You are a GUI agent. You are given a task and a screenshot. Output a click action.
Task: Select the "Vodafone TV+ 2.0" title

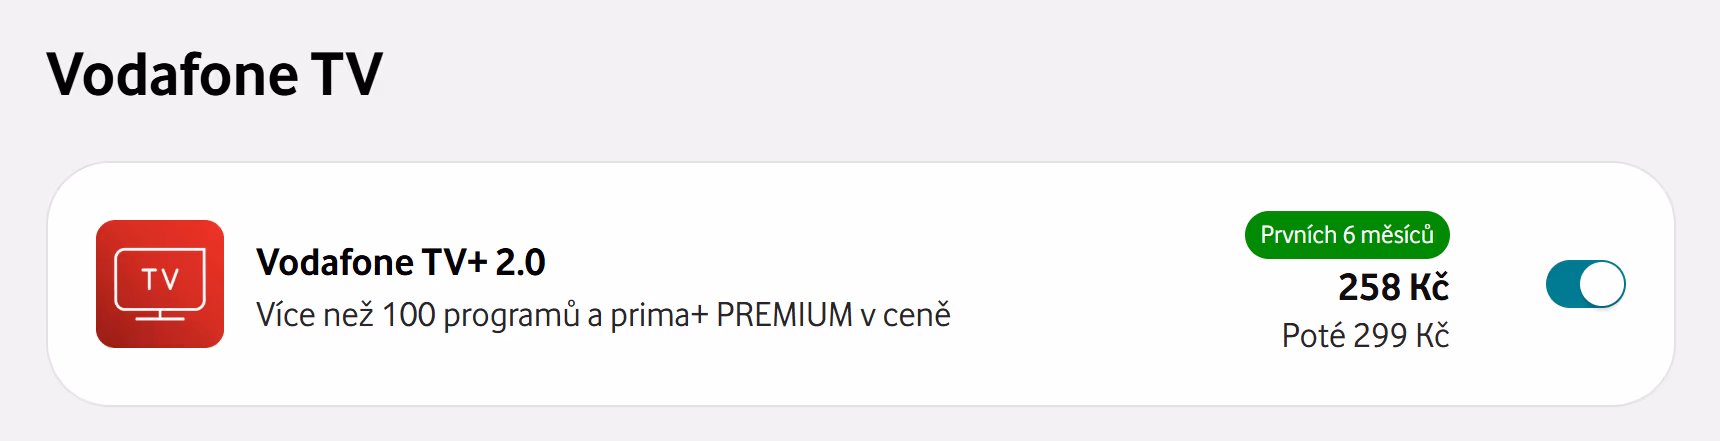(400, 262)
